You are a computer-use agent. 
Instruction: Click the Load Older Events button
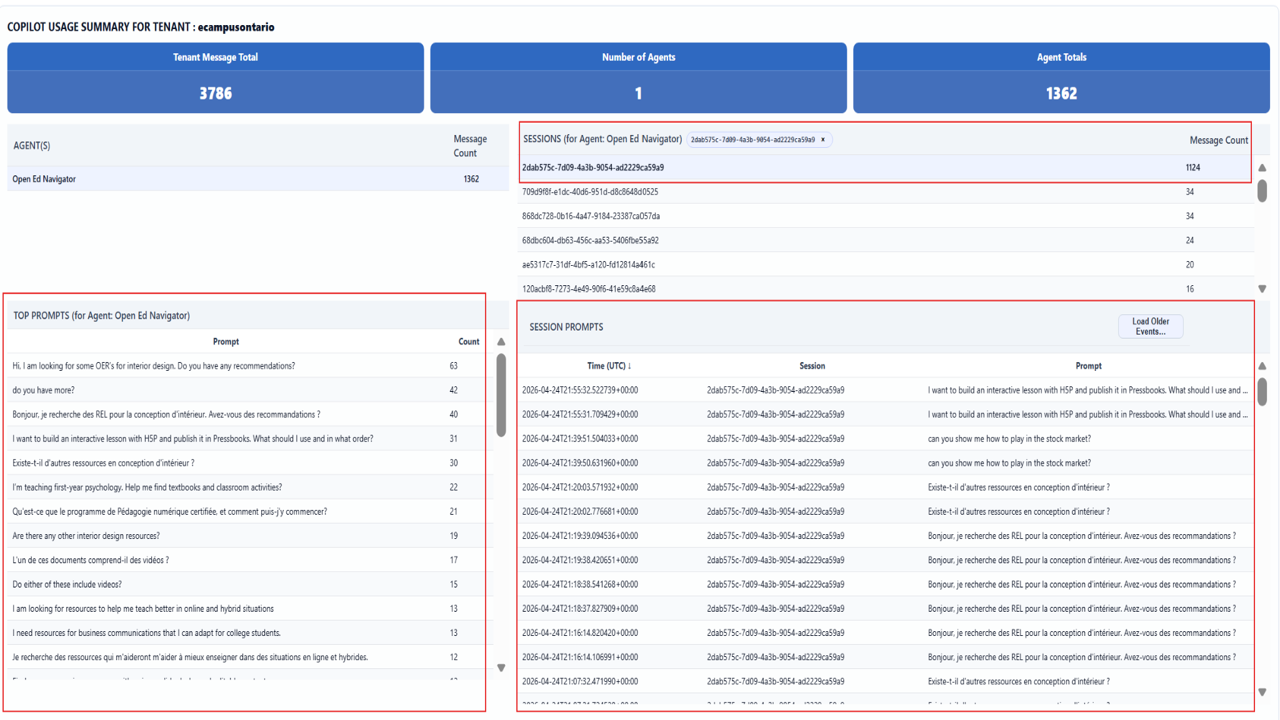[x=1150, y=327]
